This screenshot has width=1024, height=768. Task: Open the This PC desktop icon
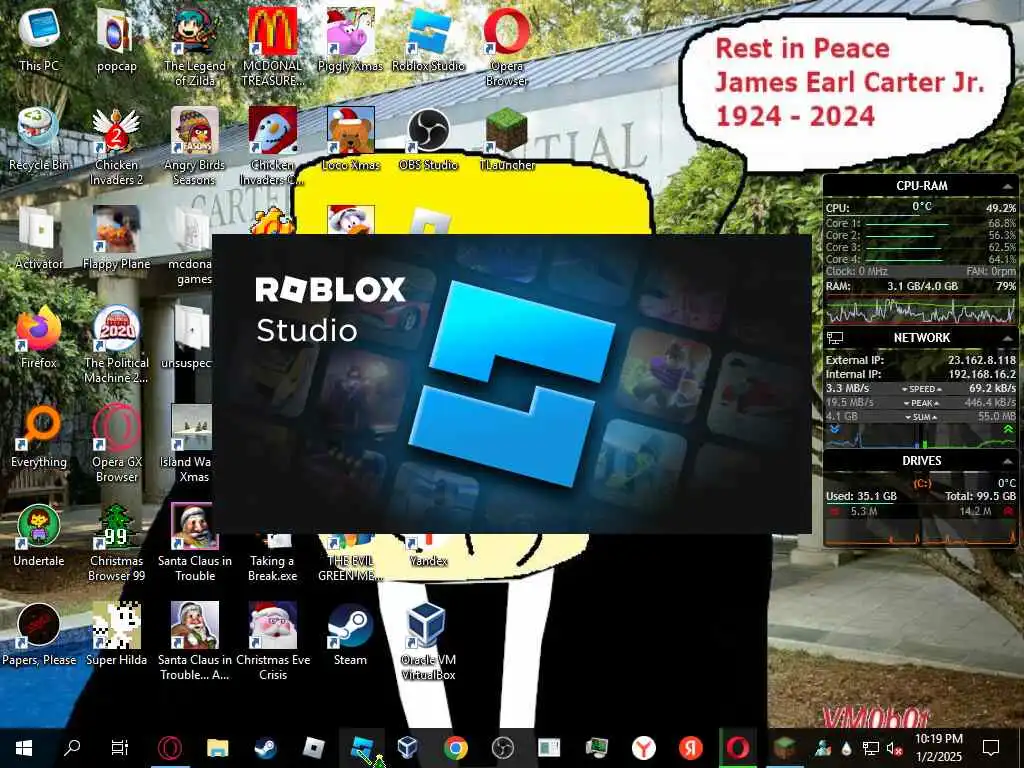click(39, 38)
